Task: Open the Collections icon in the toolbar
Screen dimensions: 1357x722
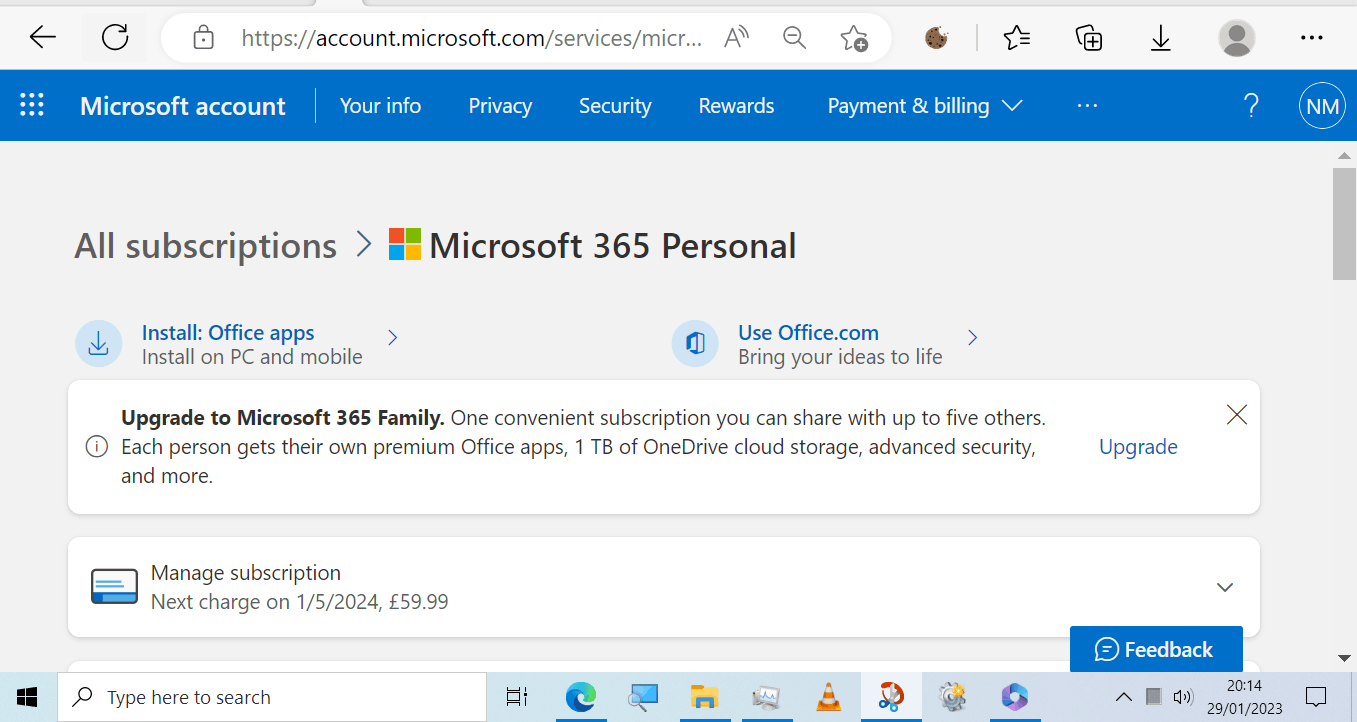Action: pos(1089,38)
